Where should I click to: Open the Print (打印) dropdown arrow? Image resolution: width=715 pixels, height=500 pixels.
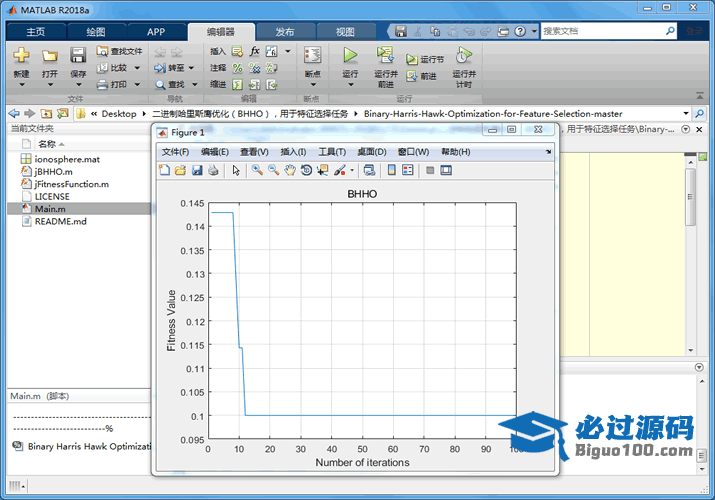pos(136,85)
